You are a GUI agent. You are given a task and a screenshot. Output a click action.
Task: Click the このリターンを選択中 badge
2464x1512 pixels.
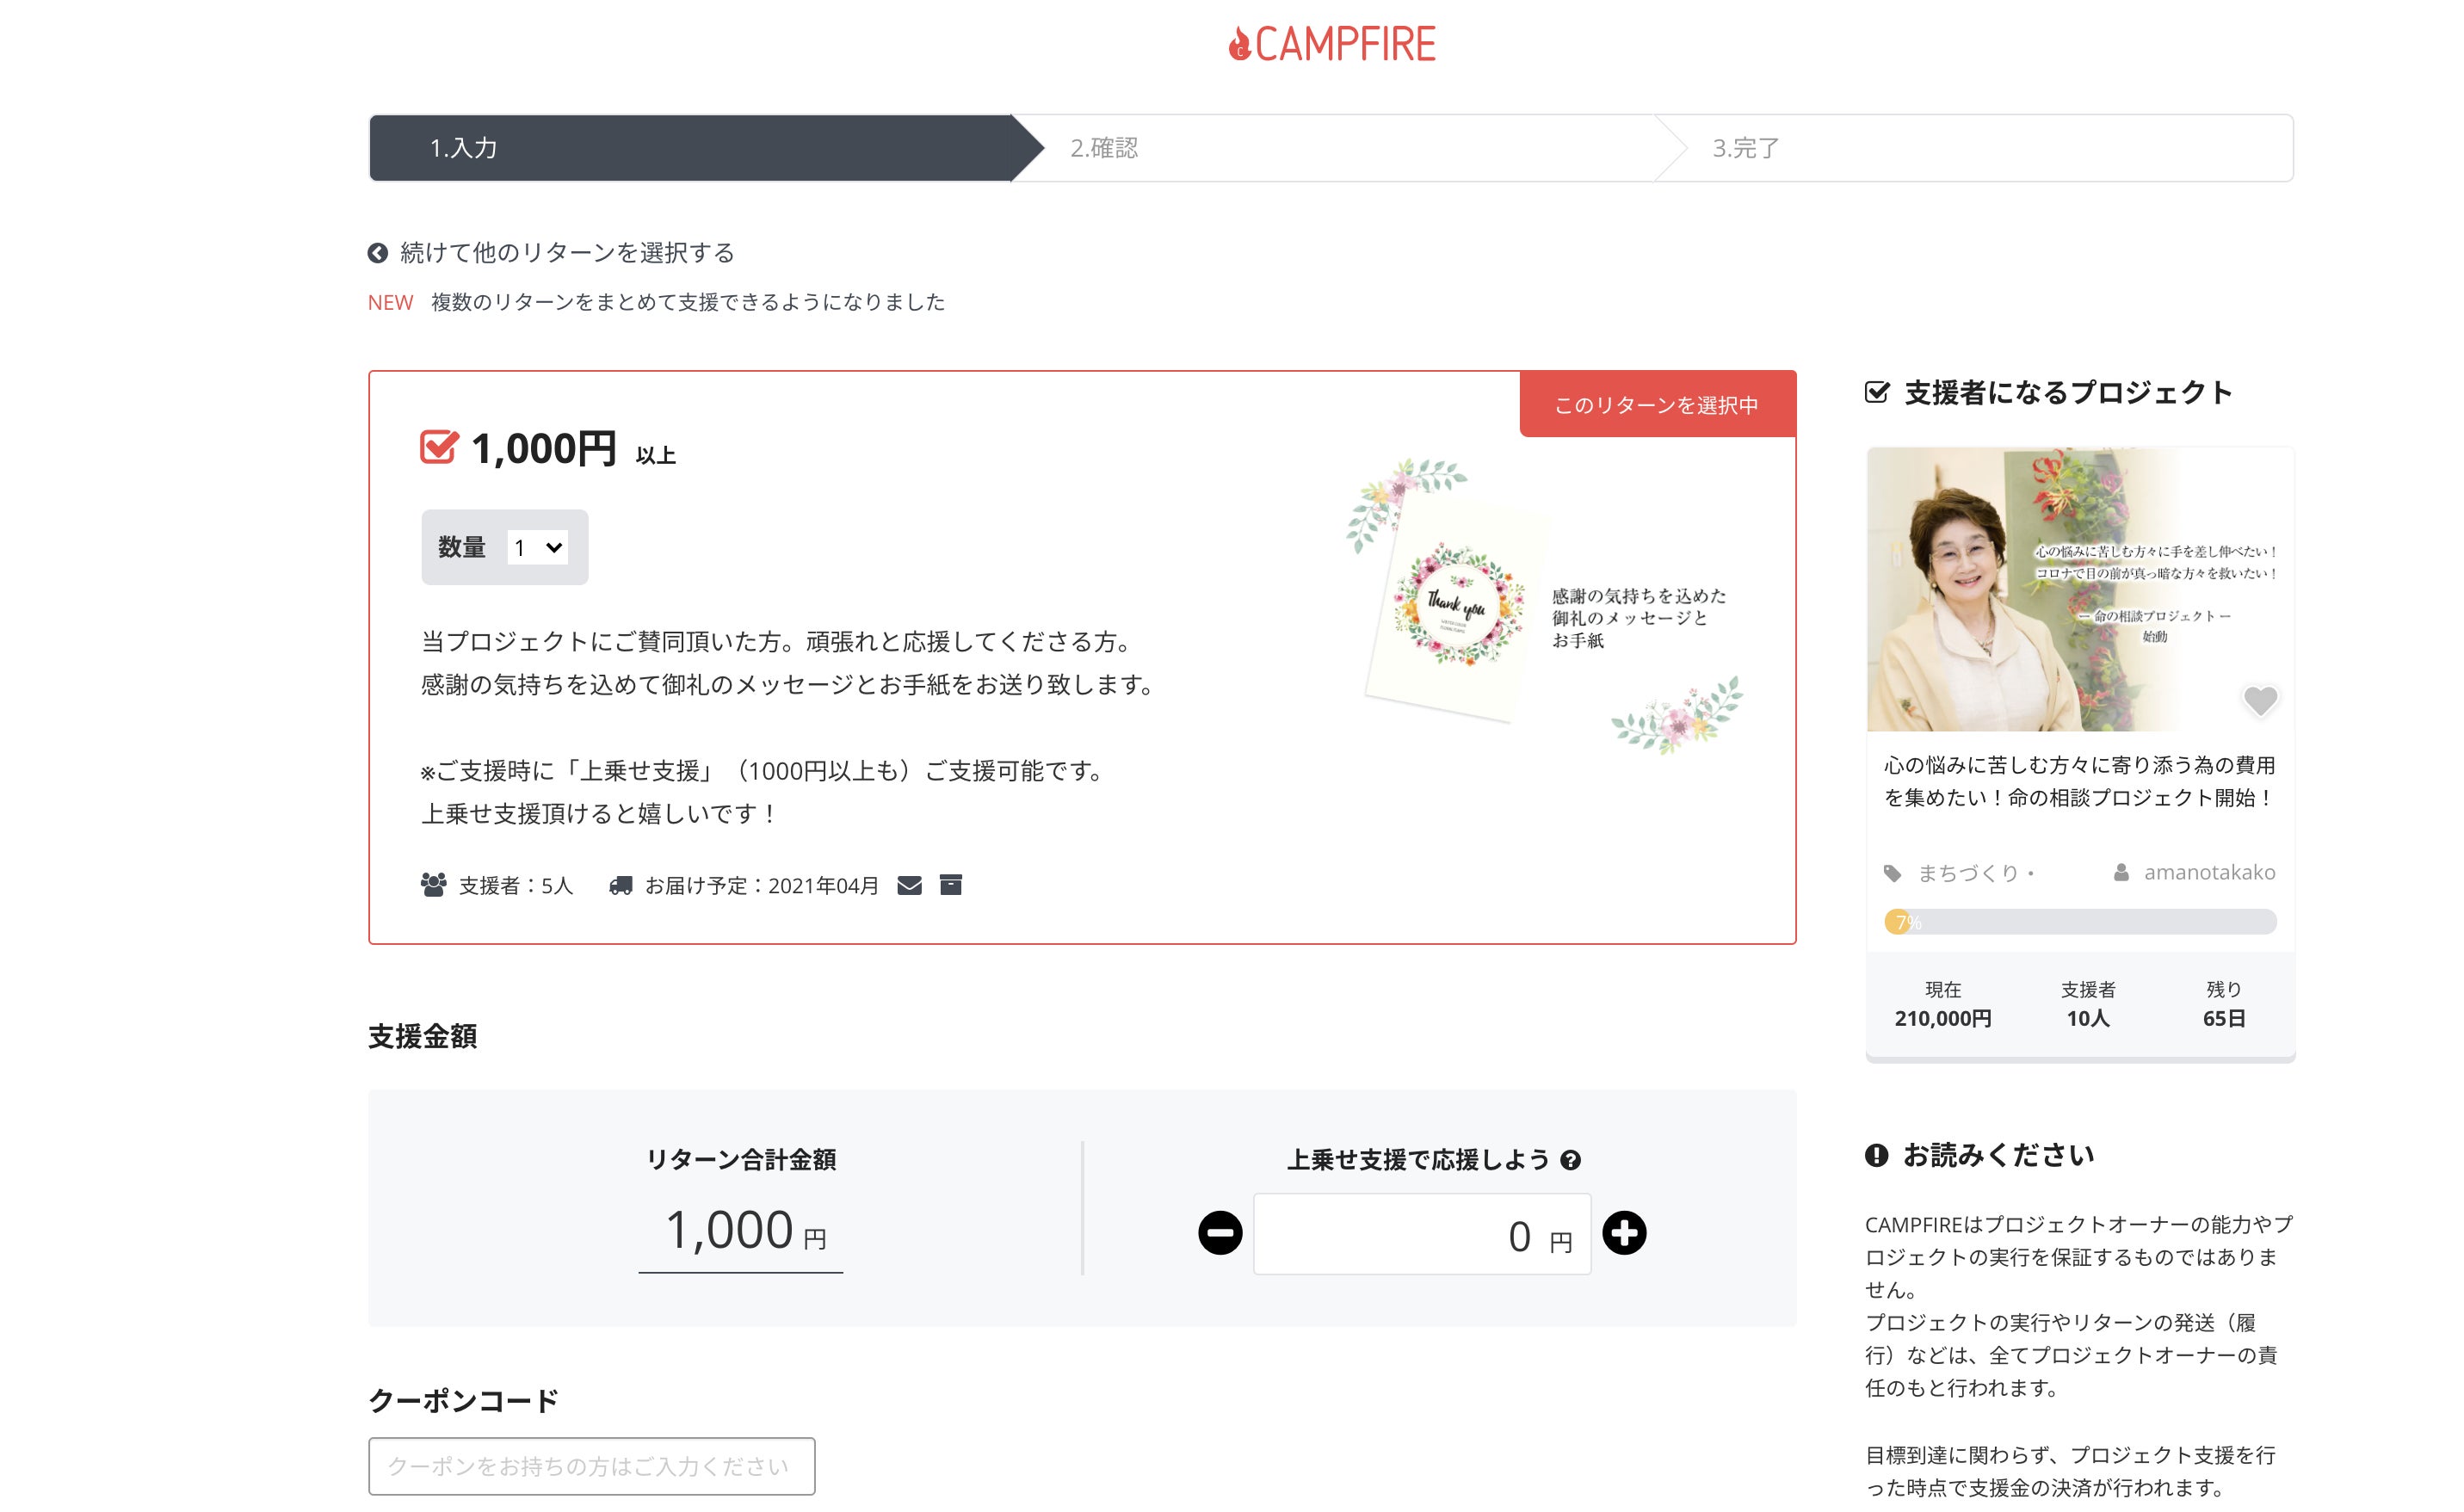coord(1657,405)
